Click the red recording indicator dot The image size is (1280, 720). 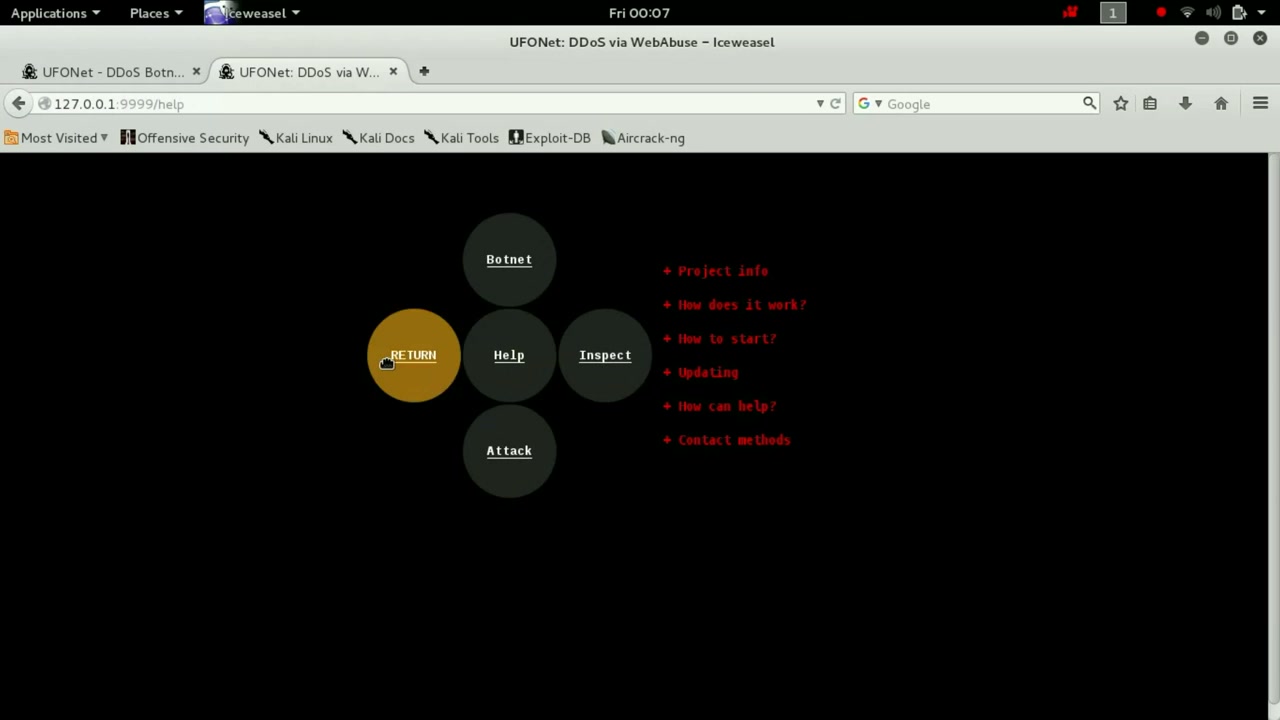[1161, 13]
